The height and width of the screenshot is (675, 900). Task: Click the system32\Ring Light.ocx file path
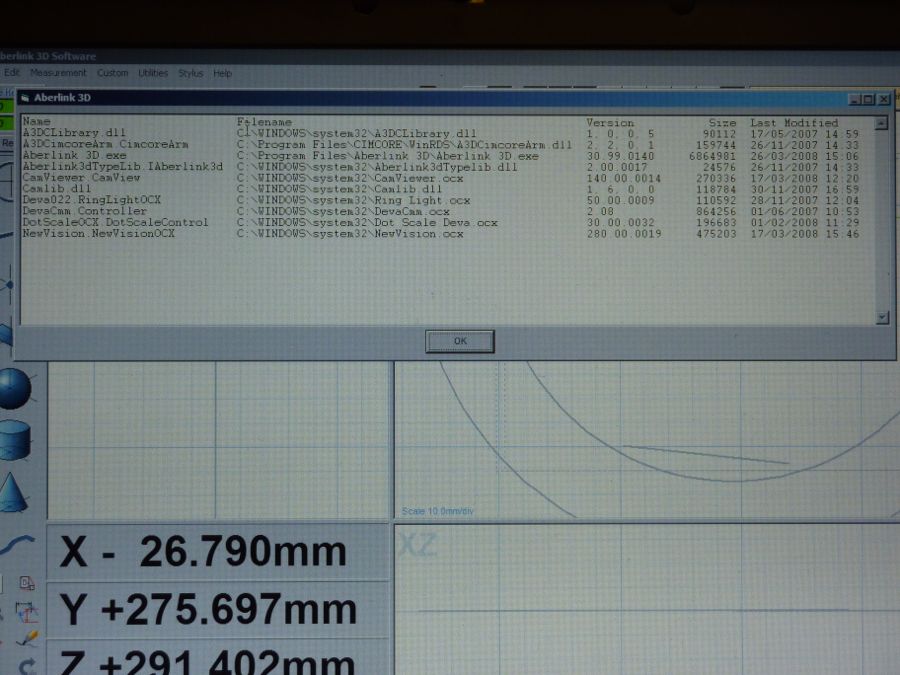click(x=353, y=200)
